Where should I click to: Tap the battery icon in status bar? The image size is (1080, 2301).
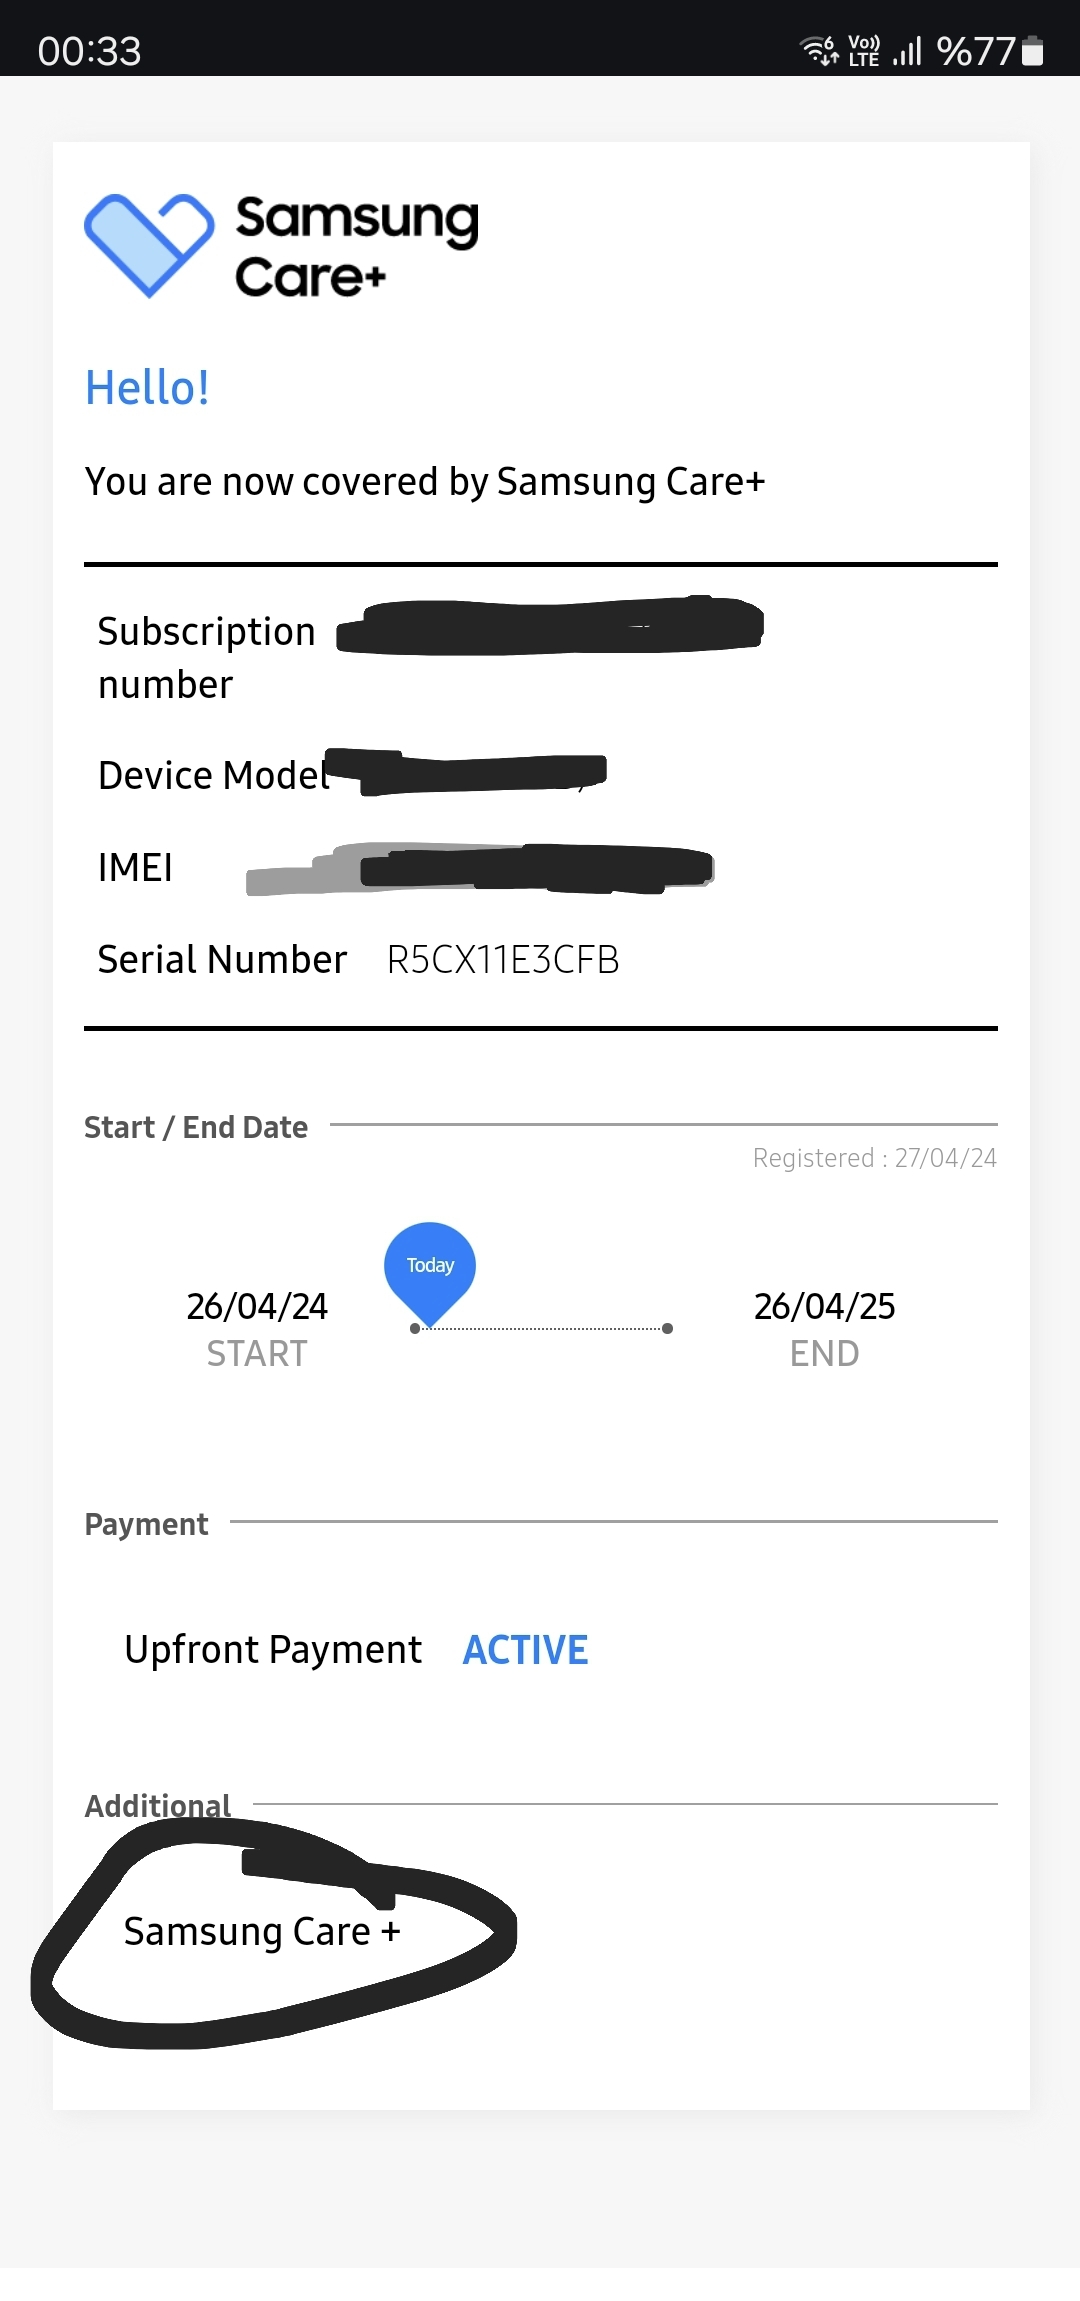click(1033, 50)
